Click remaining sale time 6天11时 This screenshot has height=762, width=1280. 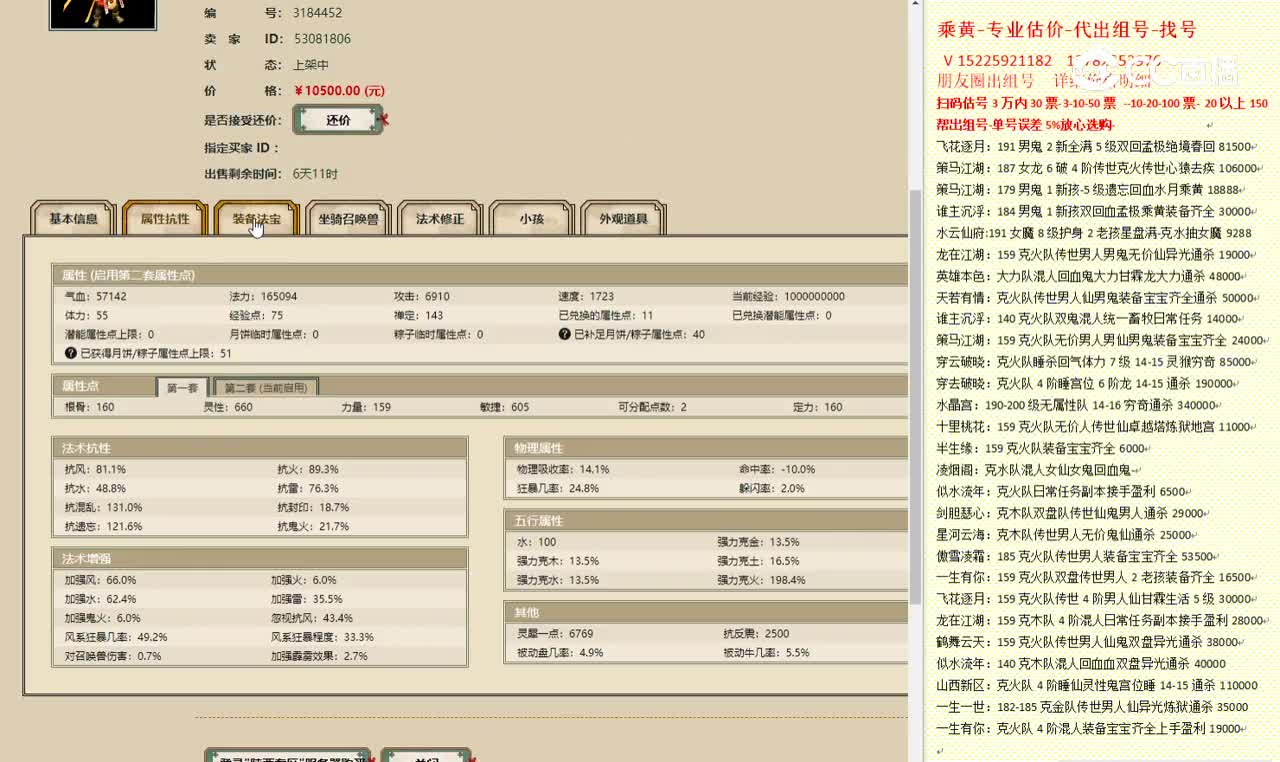tap(315, 173)
